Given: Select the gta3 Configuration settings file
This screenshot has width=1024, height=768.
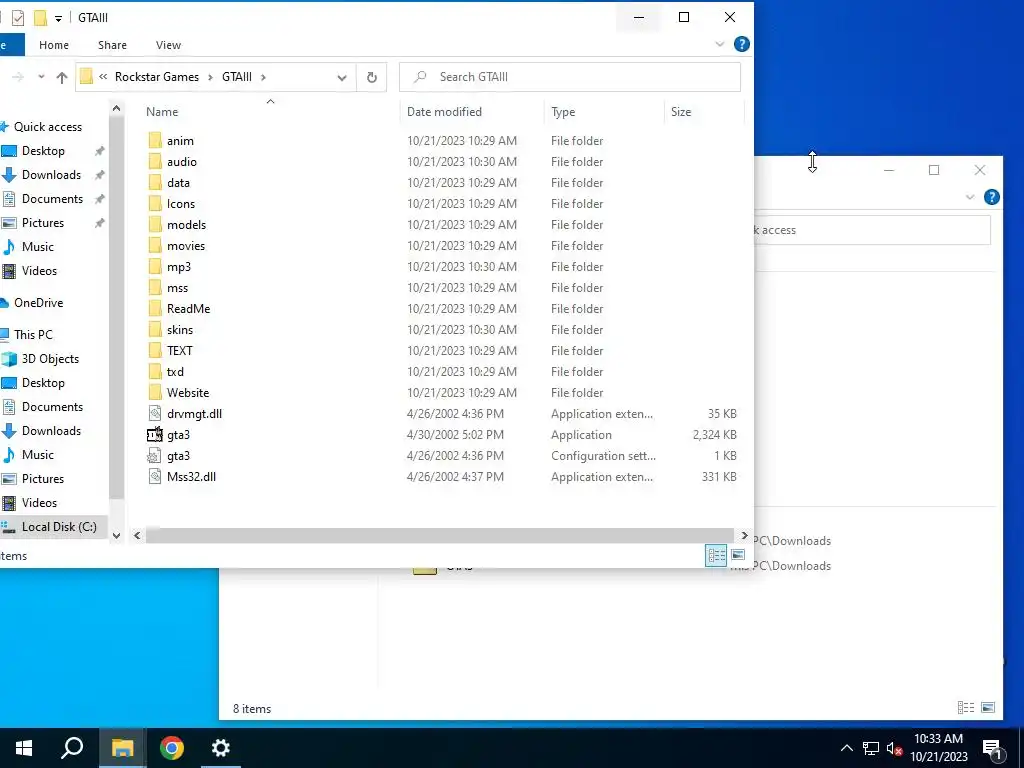Looking at the screenshot, I should tap(178, 456).
